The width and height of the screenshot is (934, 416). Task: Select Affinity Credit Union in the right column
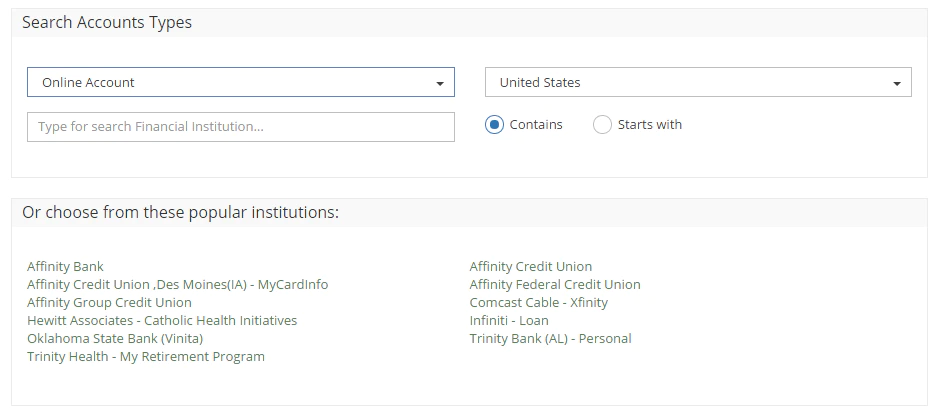(x=531, y=266)
